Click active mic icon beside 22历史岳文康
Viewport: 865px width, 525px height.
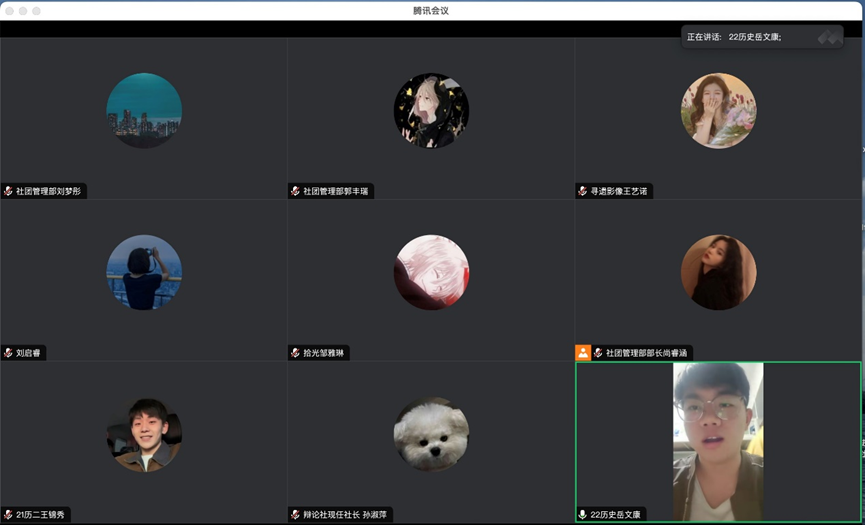(x=582, y=515)
